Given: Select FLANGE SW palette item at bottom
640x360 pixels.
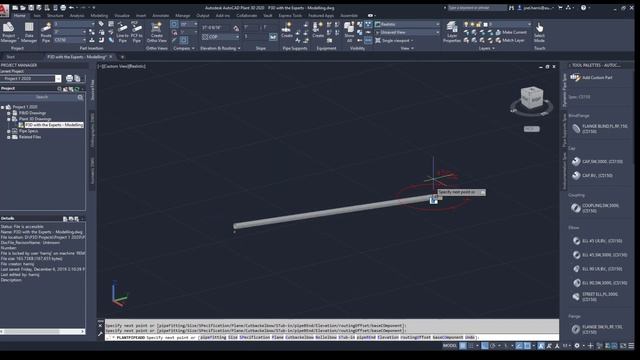Looking at the screenshot, I should [597, 329].
